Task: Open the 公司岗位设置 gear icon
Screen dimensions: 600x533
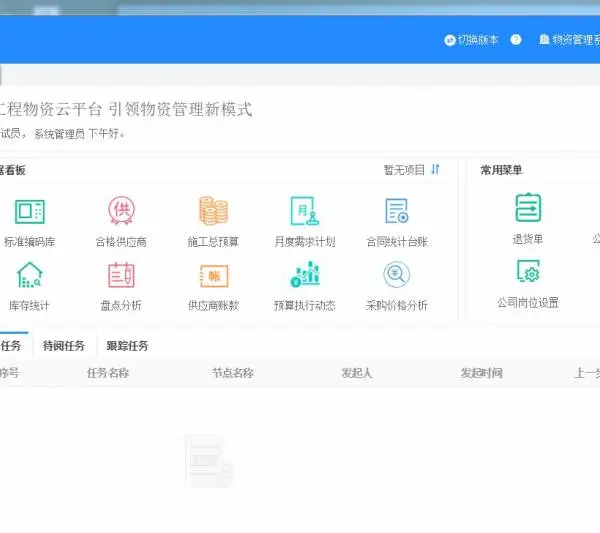Action: click(x=528, y=271)
